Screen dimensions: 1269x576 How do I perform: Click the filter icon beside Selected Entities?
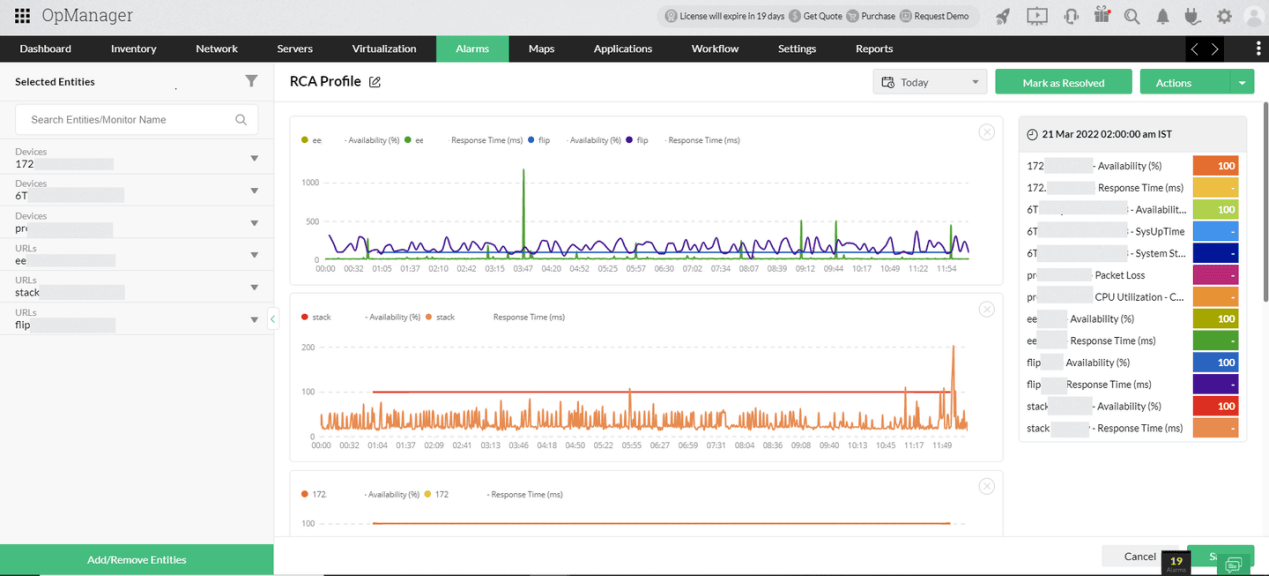click(x=251, y=81)
